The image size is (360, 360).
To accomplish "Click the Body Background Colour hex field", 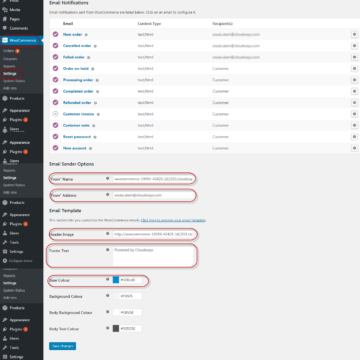I will coord(130,313).
